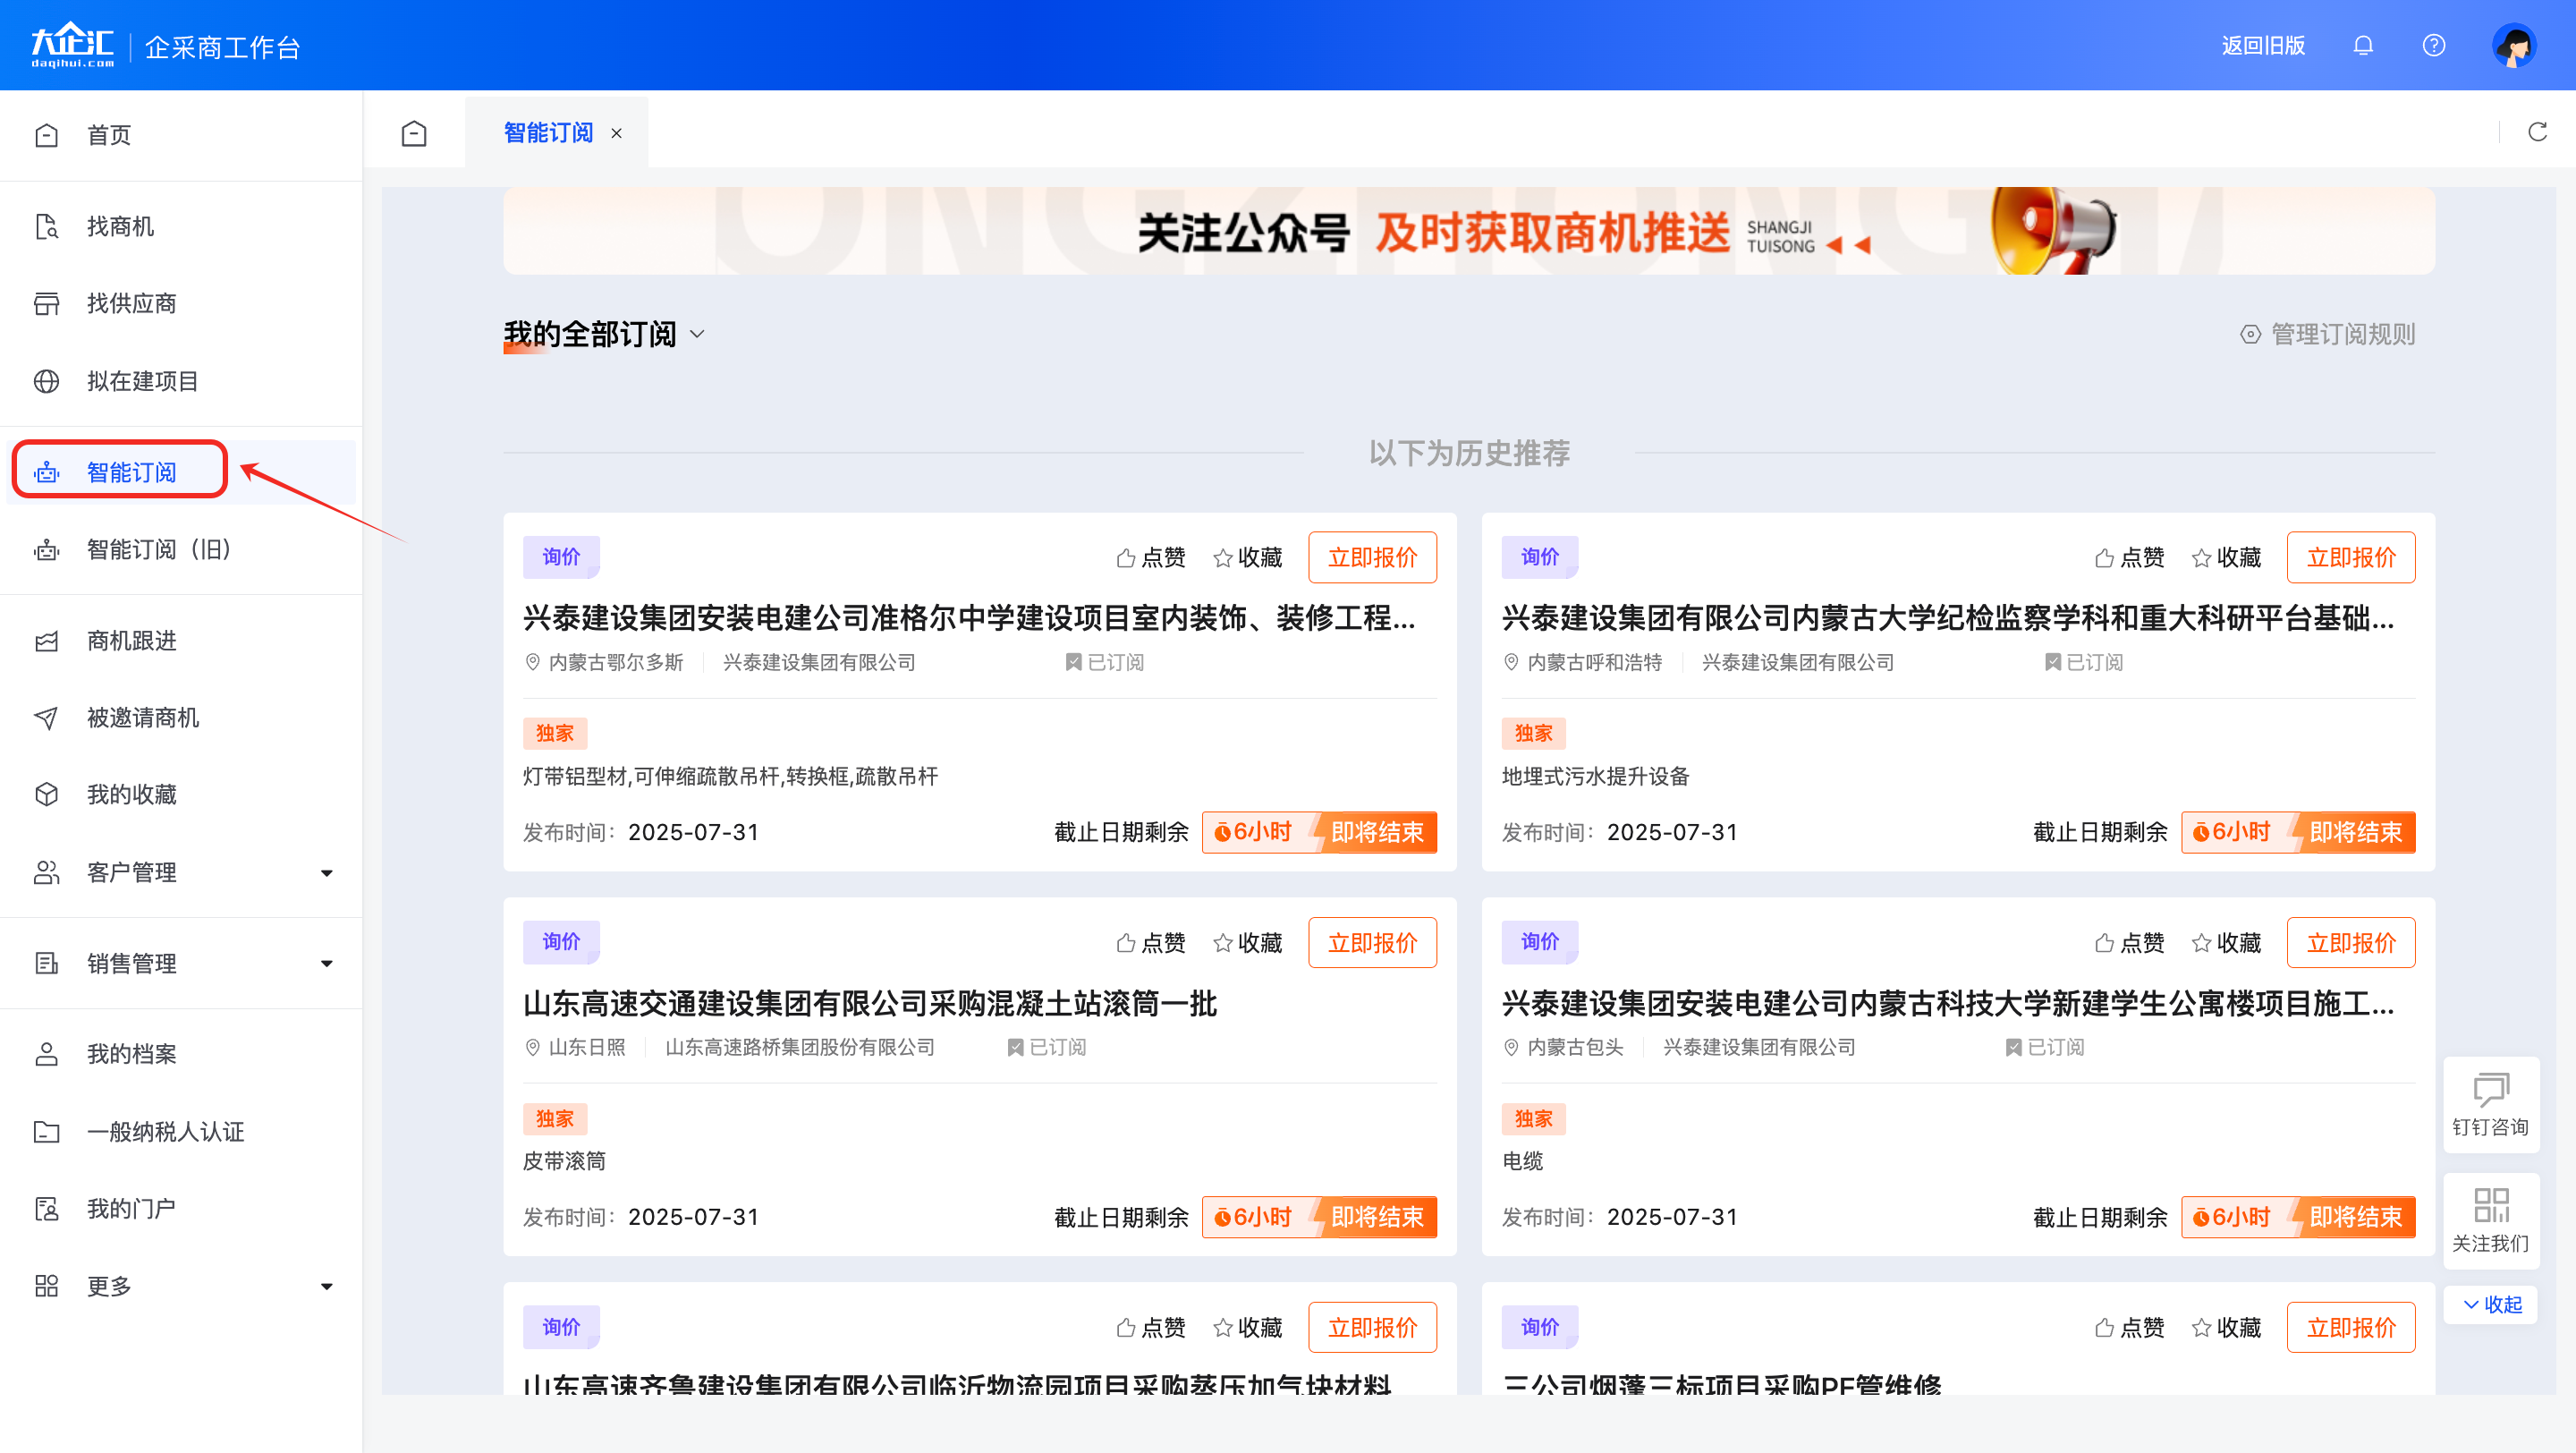Image resolution: width=2576 pixels, height=1453 pixels.
Task: Go to 我的收藏 in the sidebar
Action: click(x=131, y=794)
